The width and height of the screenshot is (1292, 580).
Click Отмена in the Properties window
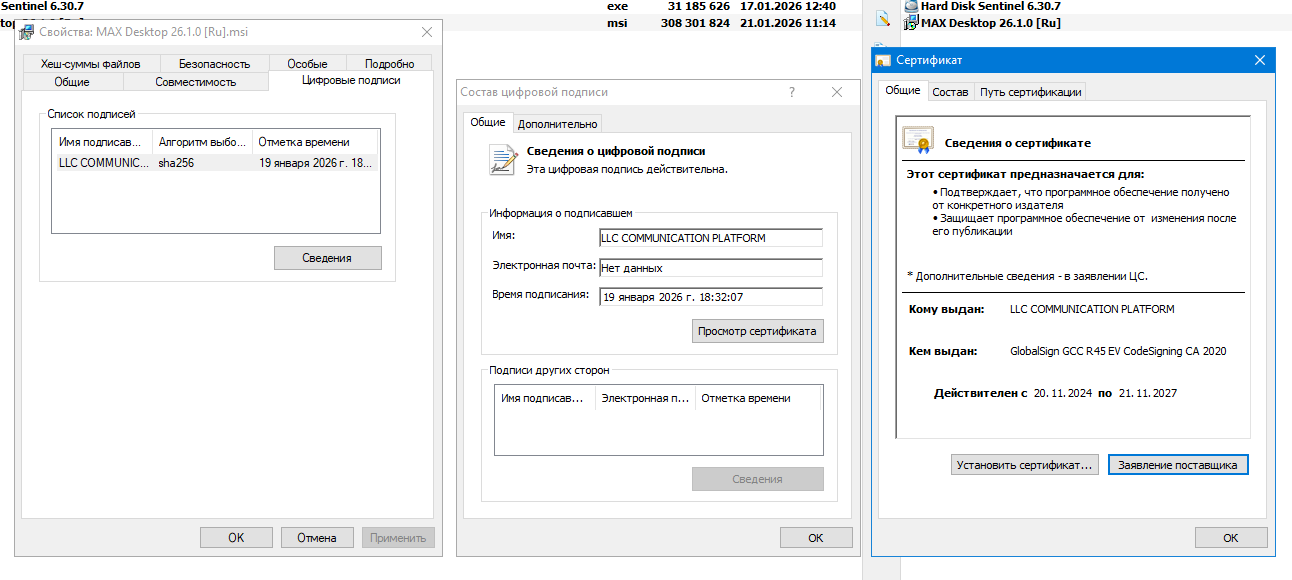(317, 538)
